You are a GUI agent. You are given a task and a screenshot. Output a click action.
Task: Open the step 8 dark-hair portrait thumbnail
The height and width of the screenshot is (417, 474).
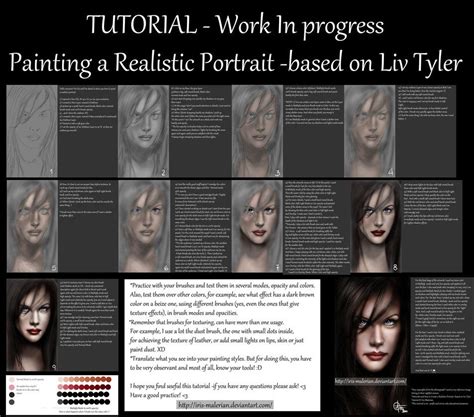[x=376, y=227]
